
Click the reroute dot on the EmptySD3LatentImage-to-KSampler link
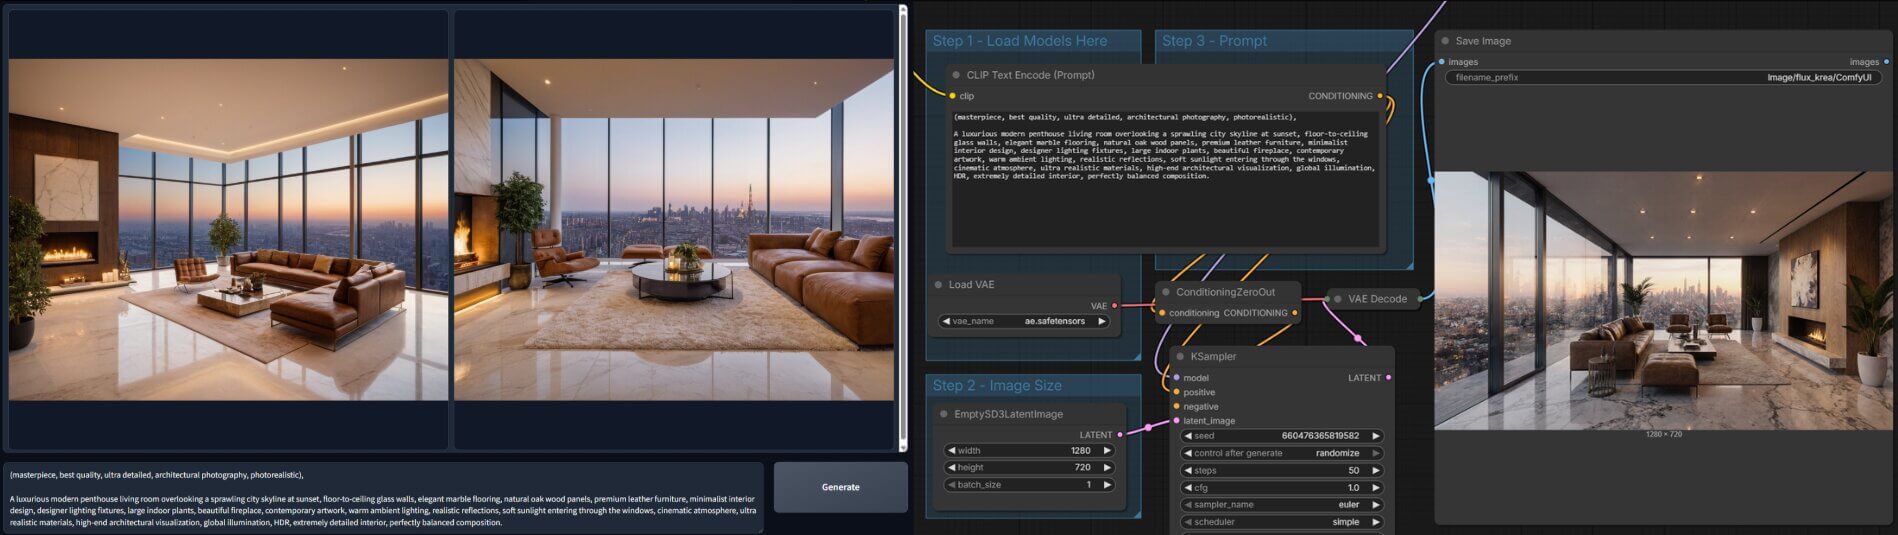1147,428
